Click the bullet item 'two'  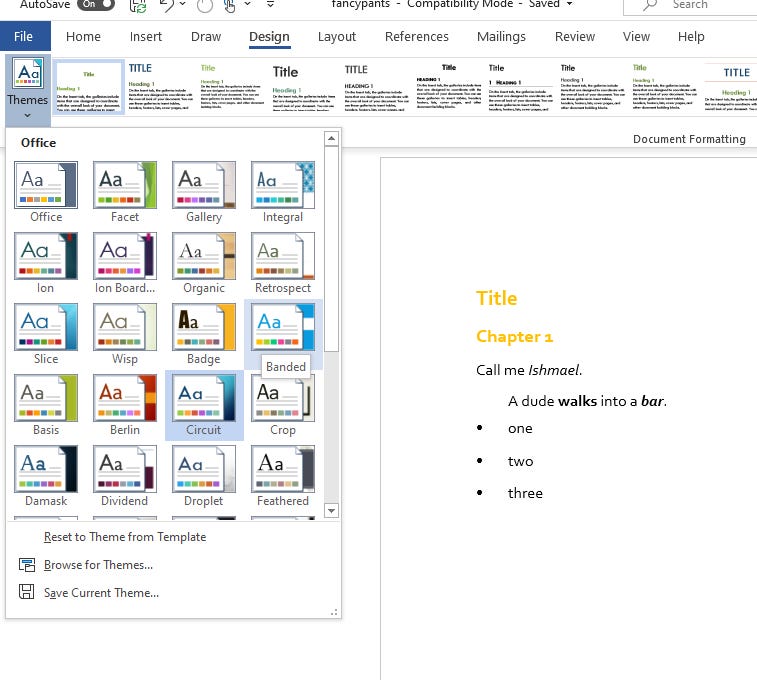520,461
